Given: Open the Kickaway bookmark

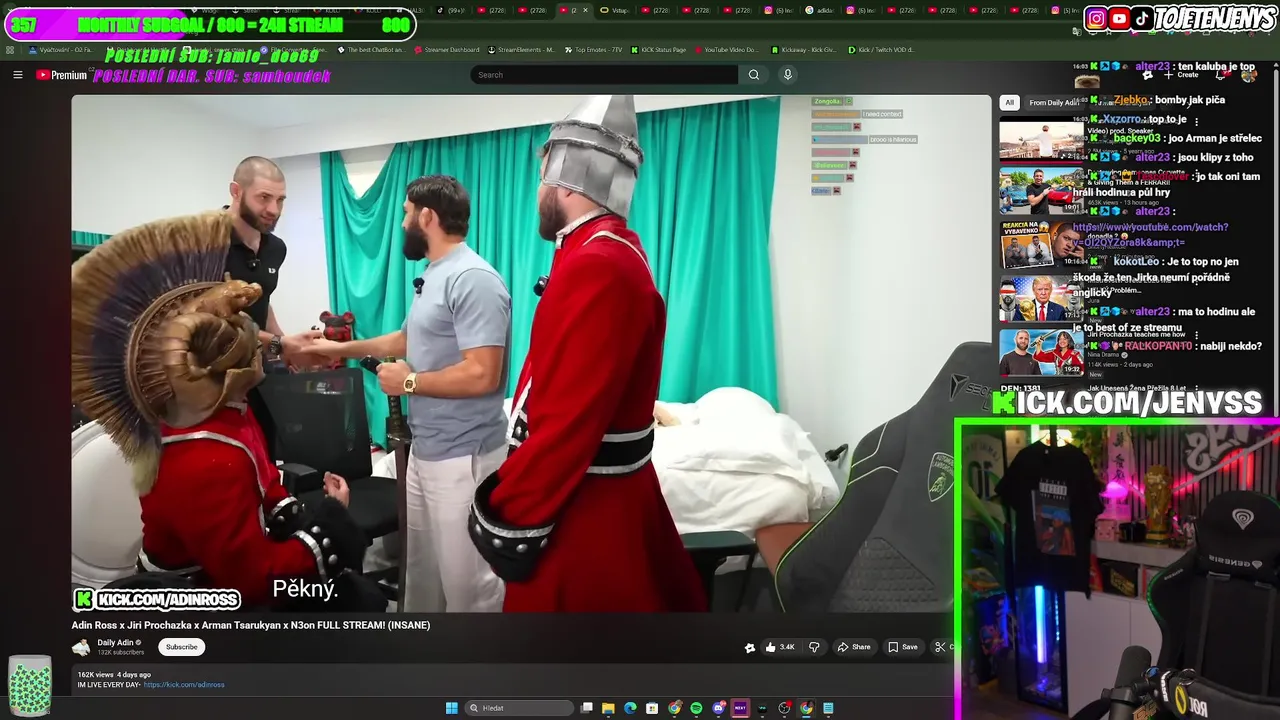Looking at the screenshot, I should point(804,49).
